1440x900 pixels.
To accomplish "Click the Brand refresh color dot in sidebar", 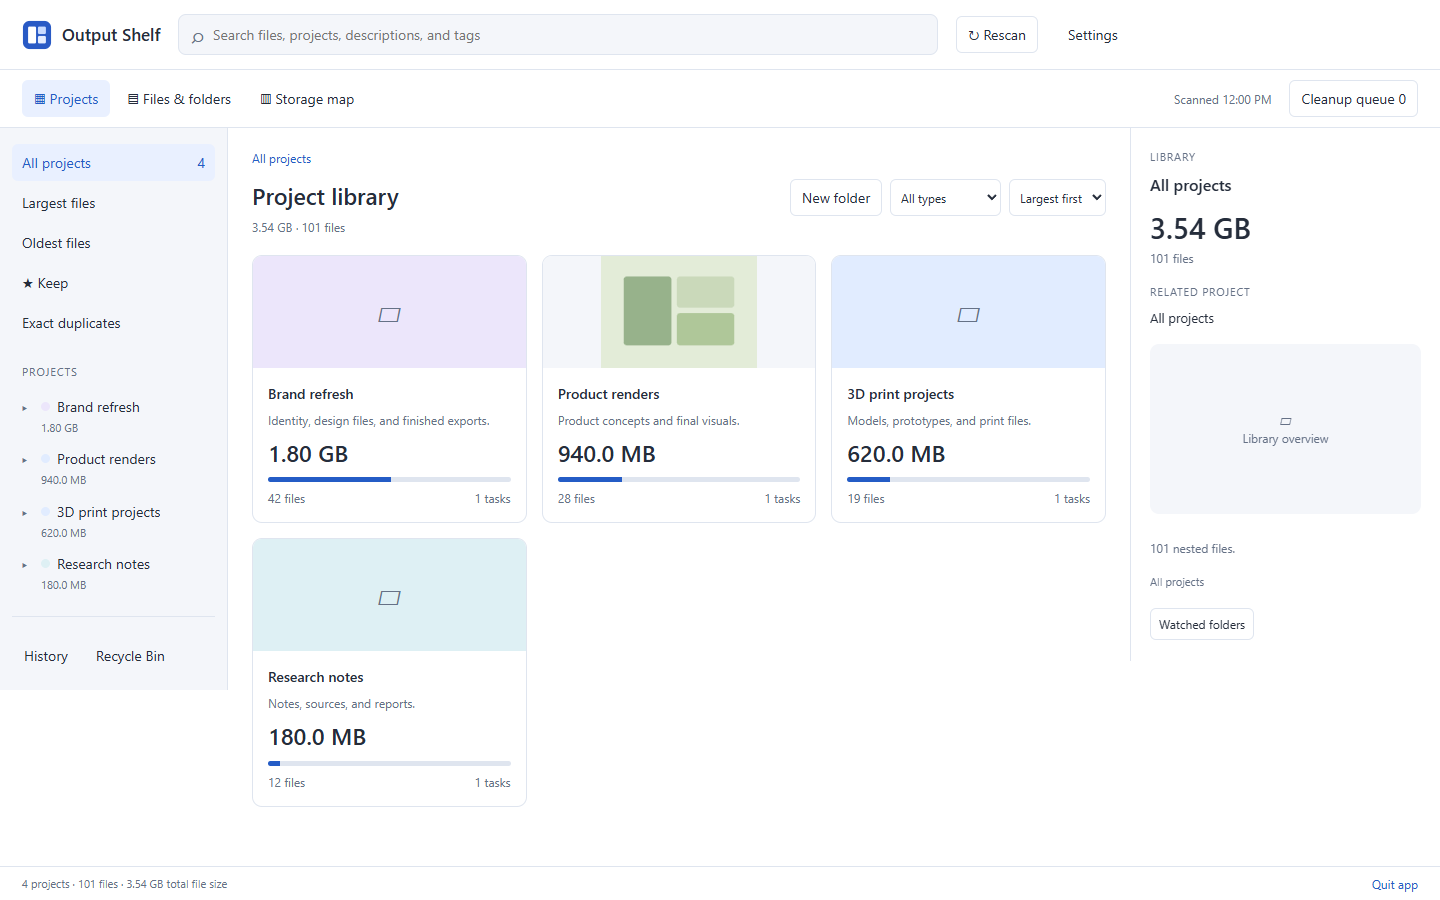I will [46, 407].
